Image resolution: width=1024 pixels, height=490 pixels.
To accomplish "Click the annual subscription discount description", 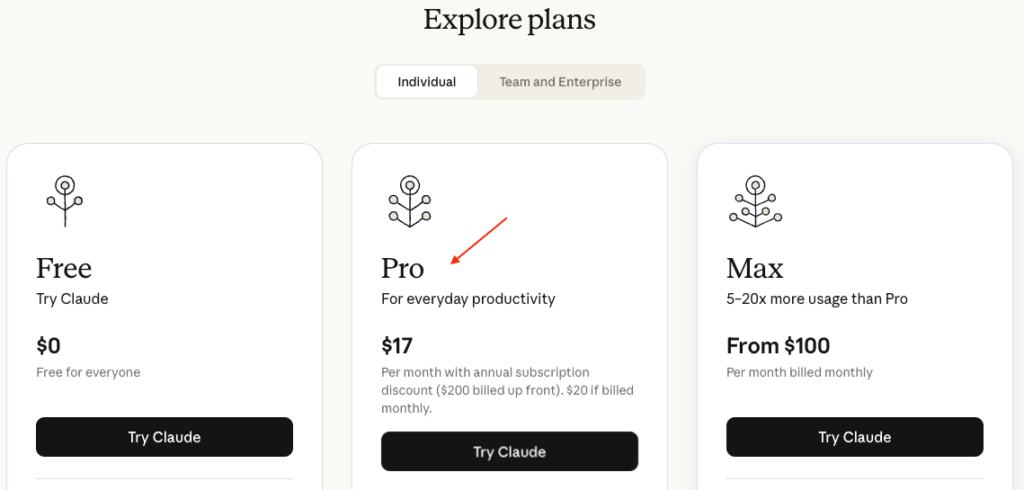I will click(507, 390).
